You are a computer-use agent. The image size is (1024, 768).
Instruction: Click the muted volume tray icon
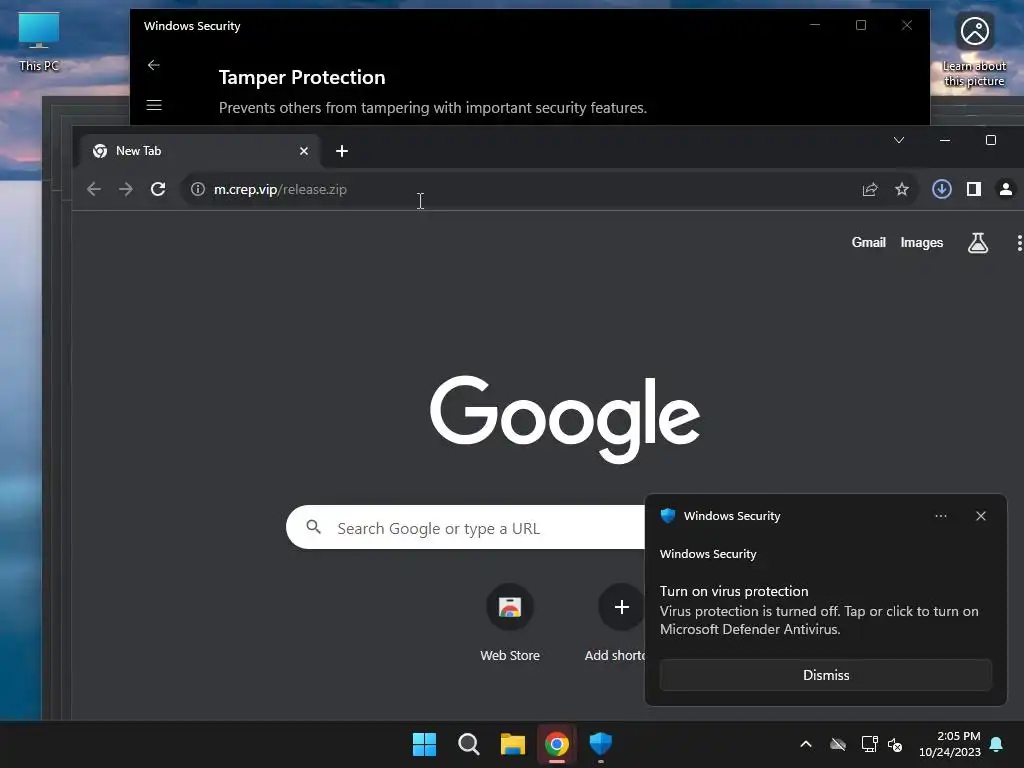coord(895,744)
